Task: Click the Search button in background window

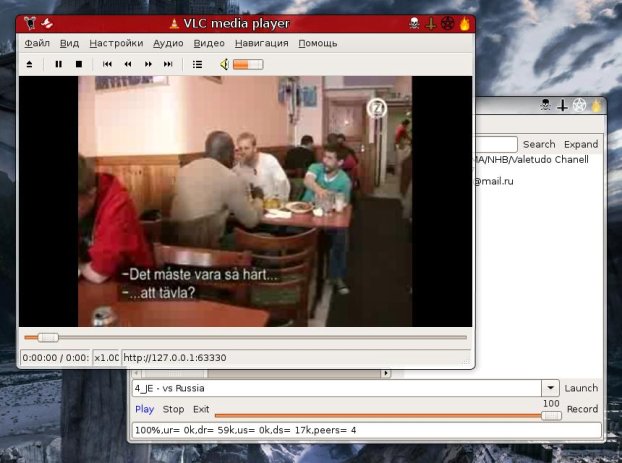Action: pyautogui.click(x=539, y=144)
